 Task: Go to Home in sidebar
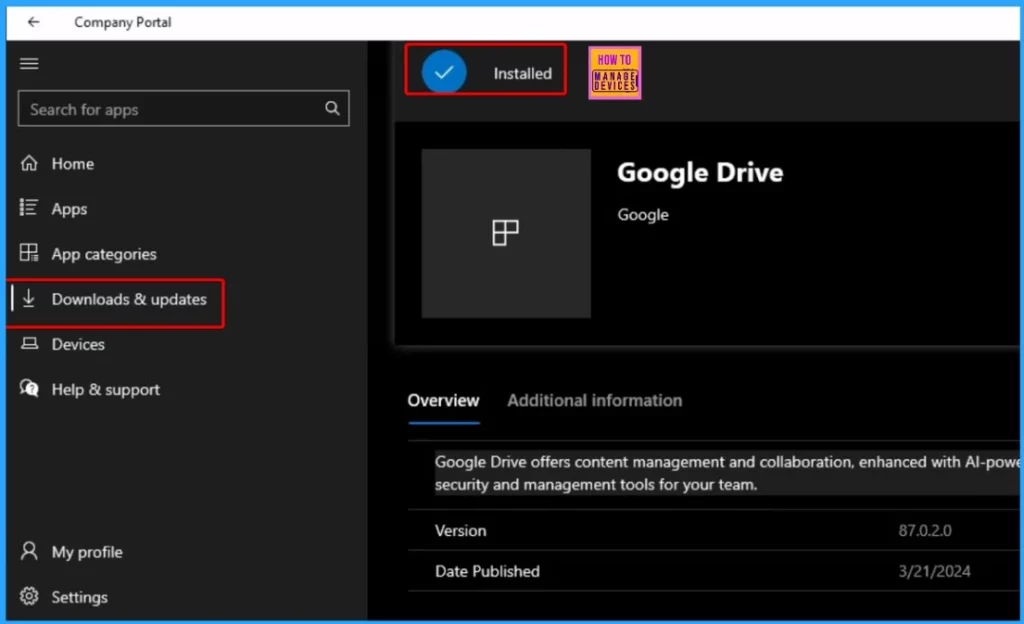pos(72,164)
